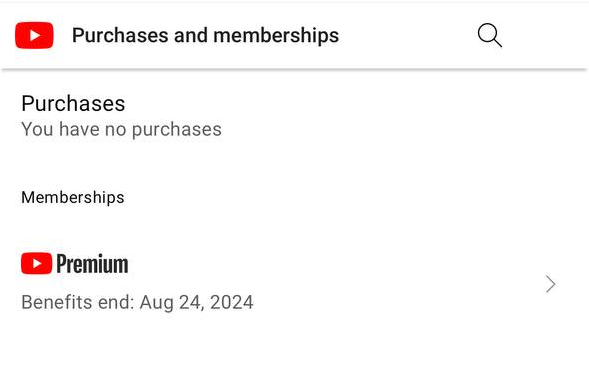Open Benefits end Aug 24, 2024 details
589x367 pixels.
click(x=137, y=302)
